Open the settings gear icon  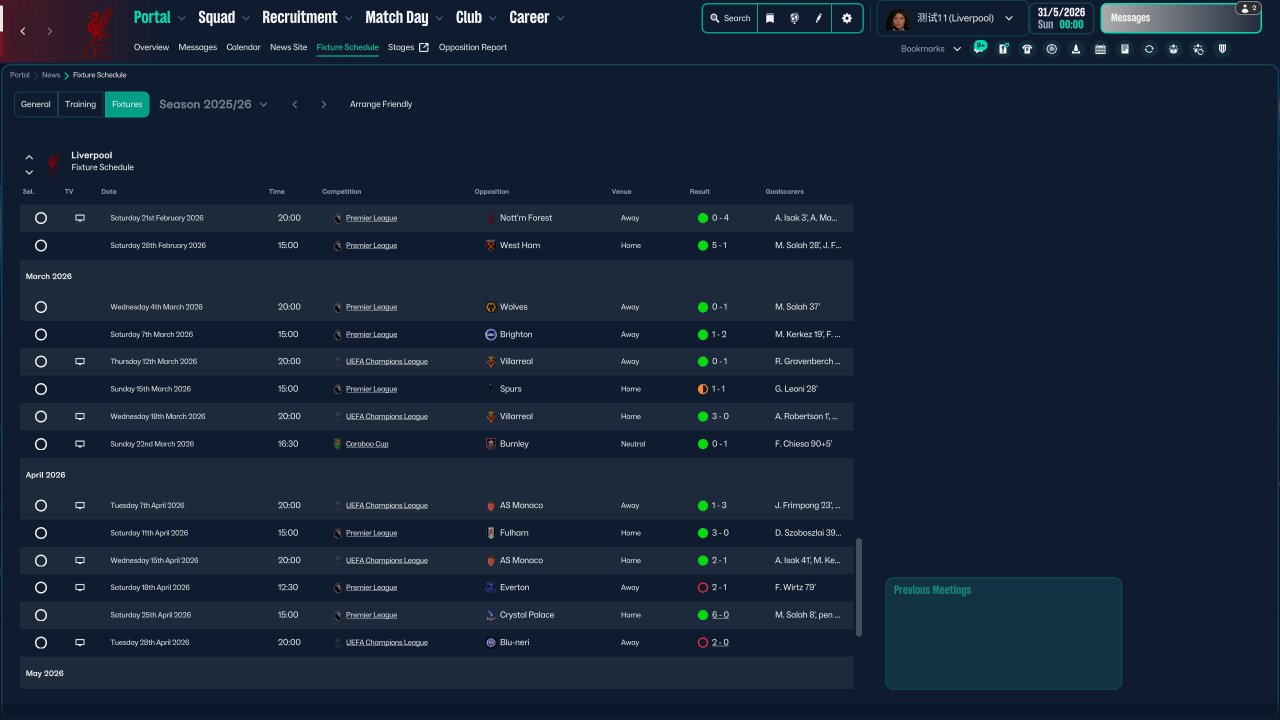tap(847, 18)
